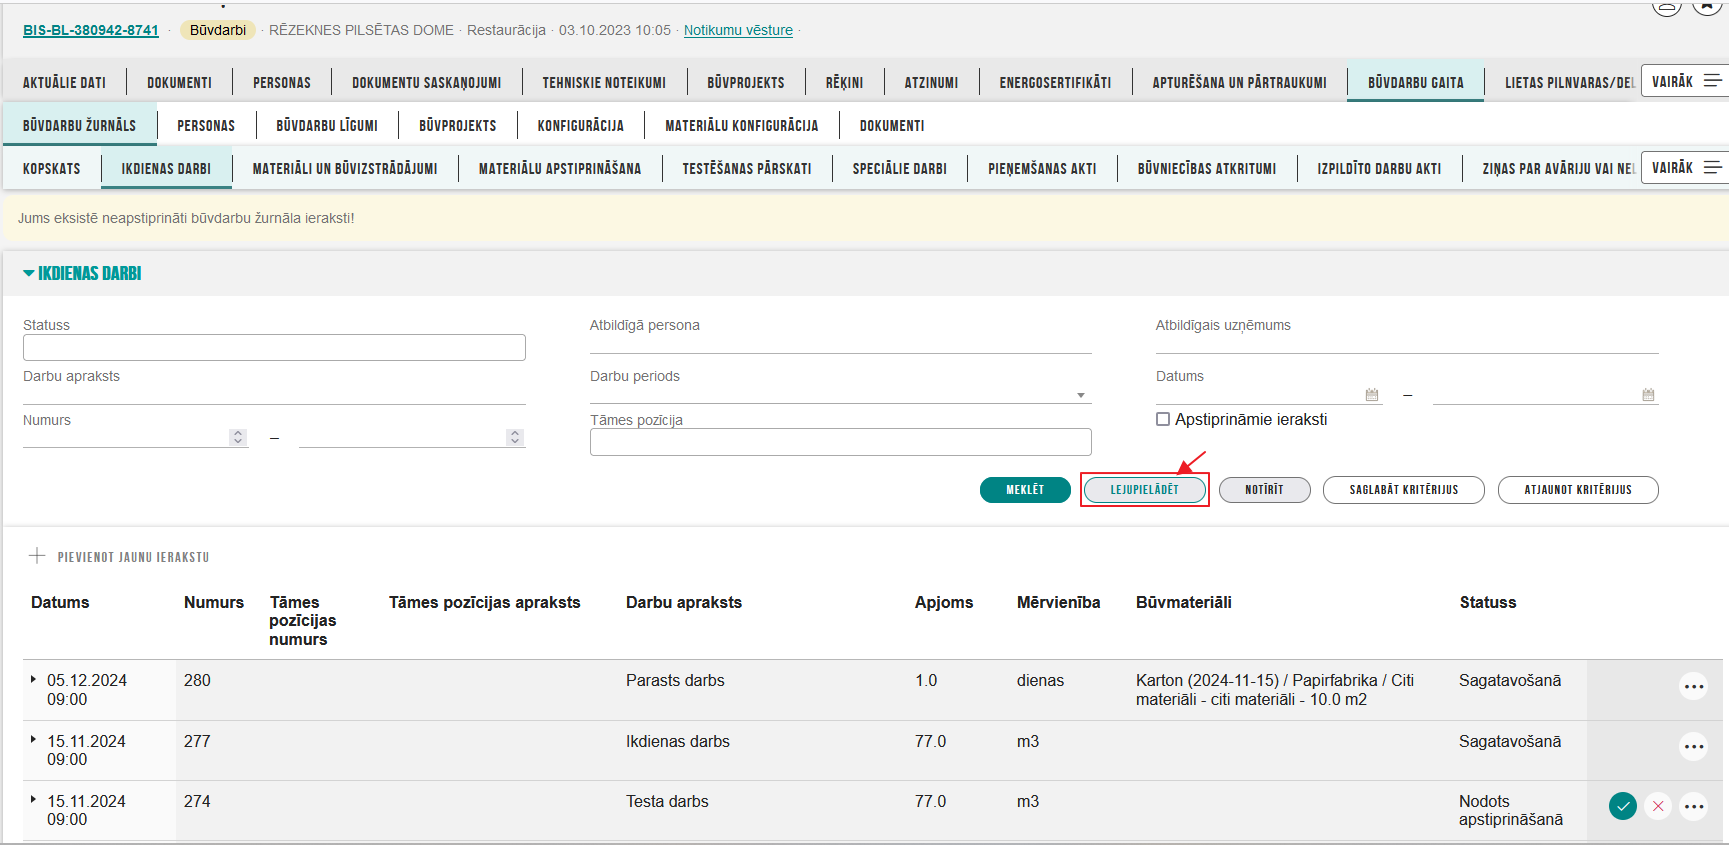
Task: Open the Notikumu vēsture link
Action: pos(738,30)
